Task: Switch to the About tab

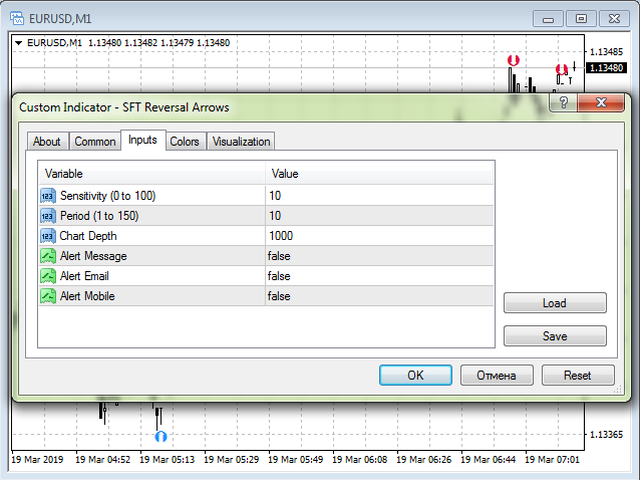Action: [x=47, y=142]
